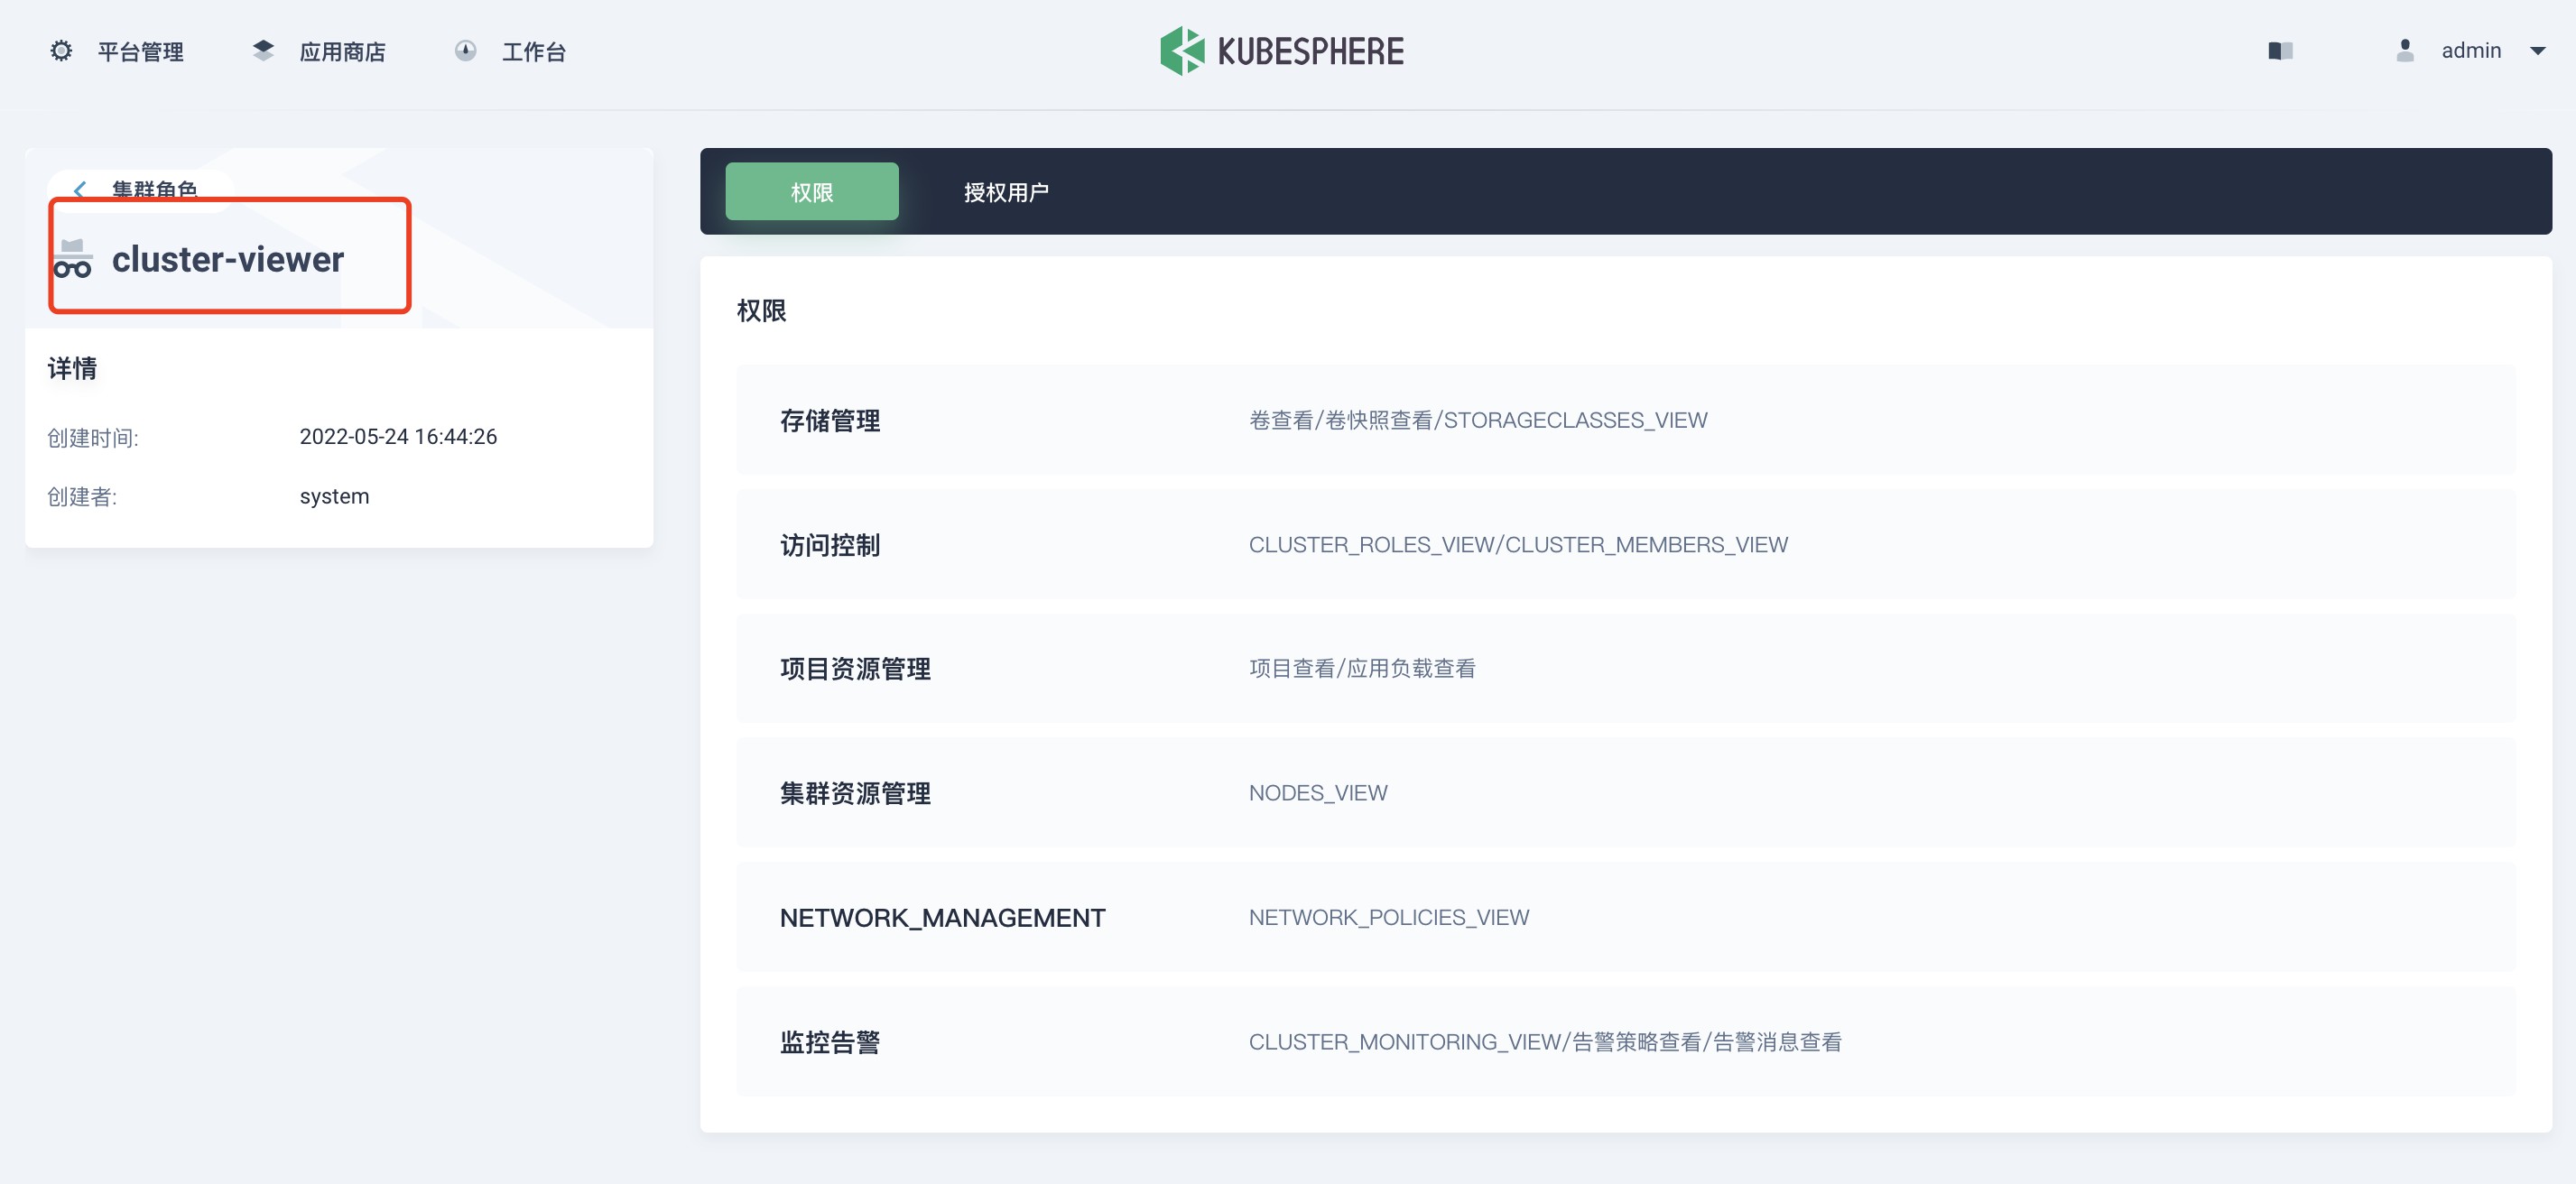Click the app store layers icon
The width and height of the screenshot is (2576, 1184).
tap(263, 51)
